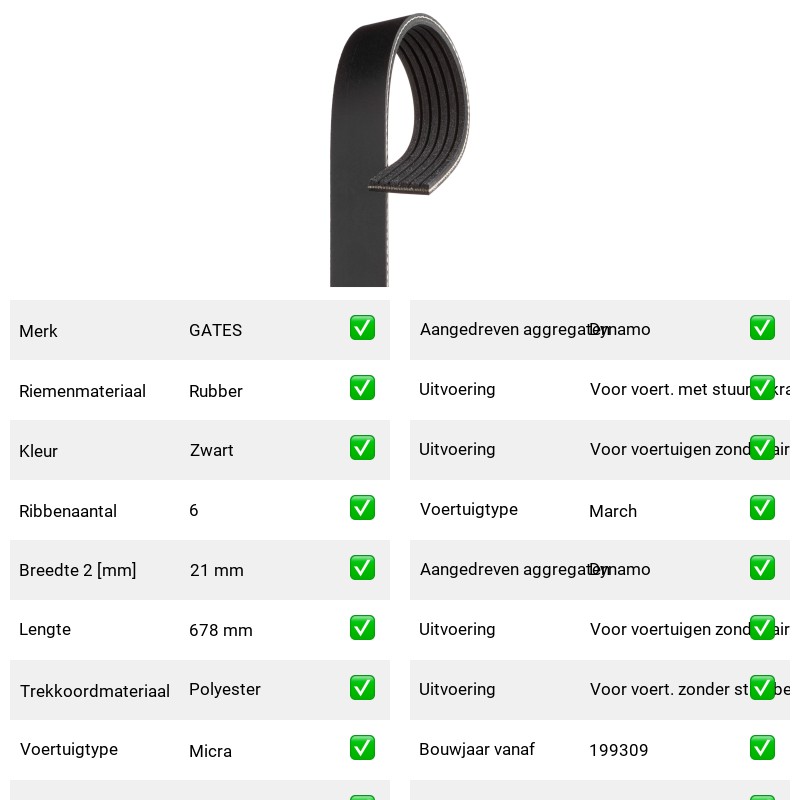
Task: Click the checkmark next to Lengte 678 mm
Action: (x=362, y=628)
